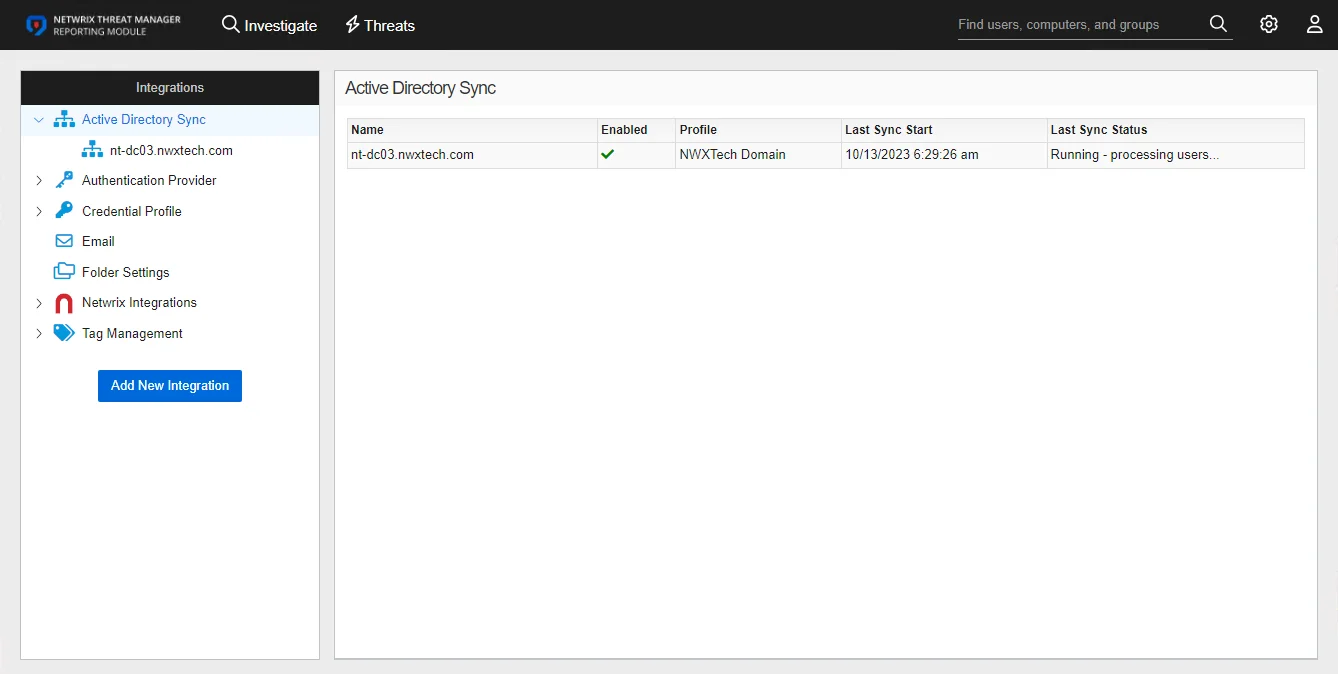Collapse the Active Directory Sync node

(x=39, y=120)
